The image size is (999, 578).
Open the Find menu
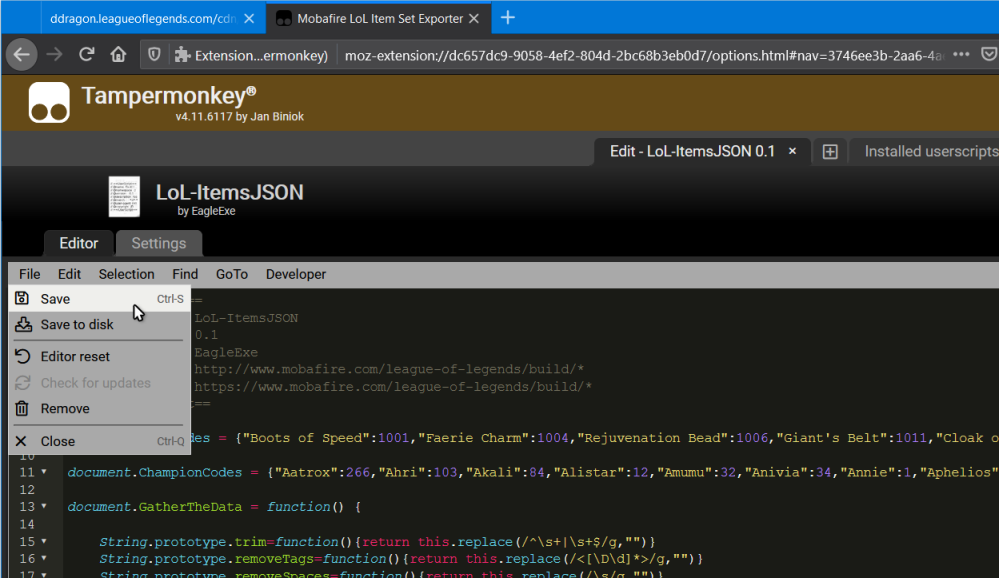click(x=185, y=274)
